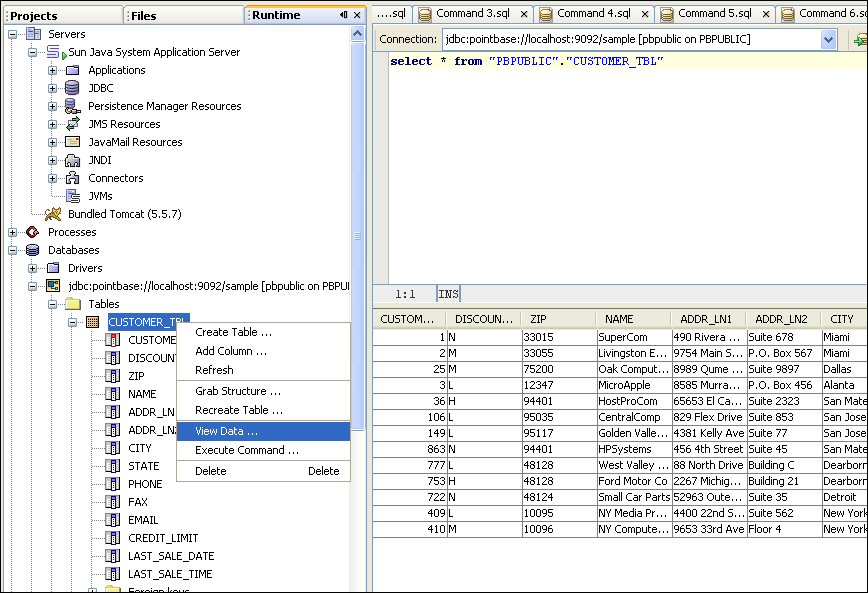Click the JMS Resources arrows icon
The height and width of the screenshot is (593, 868).
point(72,124)
